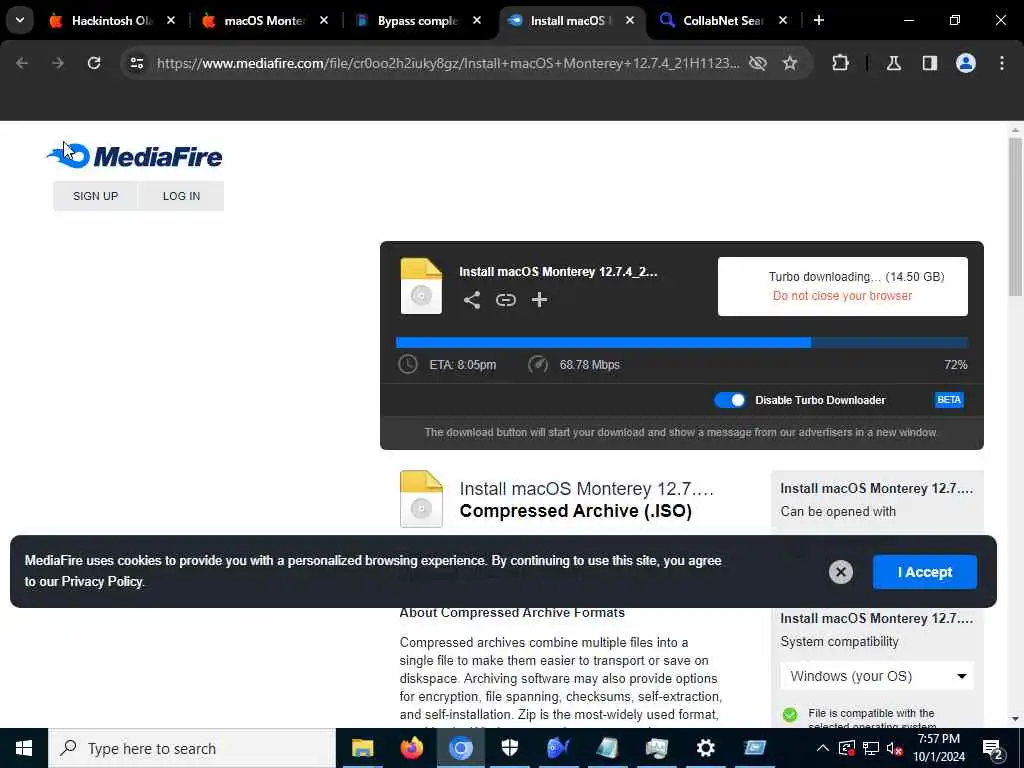Click the green compatibility check icon
The width and height of the screenshot is (1024, 768).
(790, 714)
